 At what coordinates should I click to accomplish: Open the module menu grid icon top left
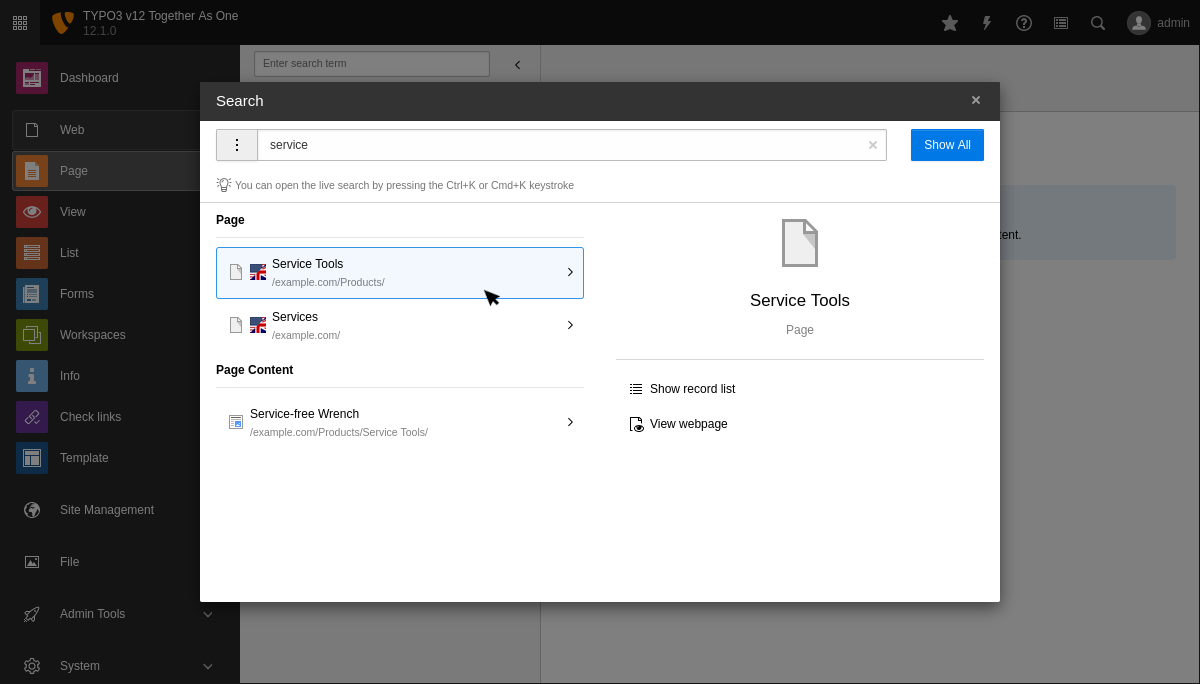[20, 22]
